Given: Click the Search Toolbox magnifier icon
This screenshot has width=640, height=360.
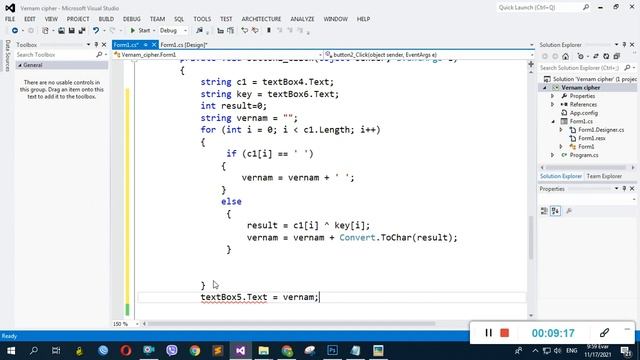Looking at the screenshot, I should [x=99, y=55].
